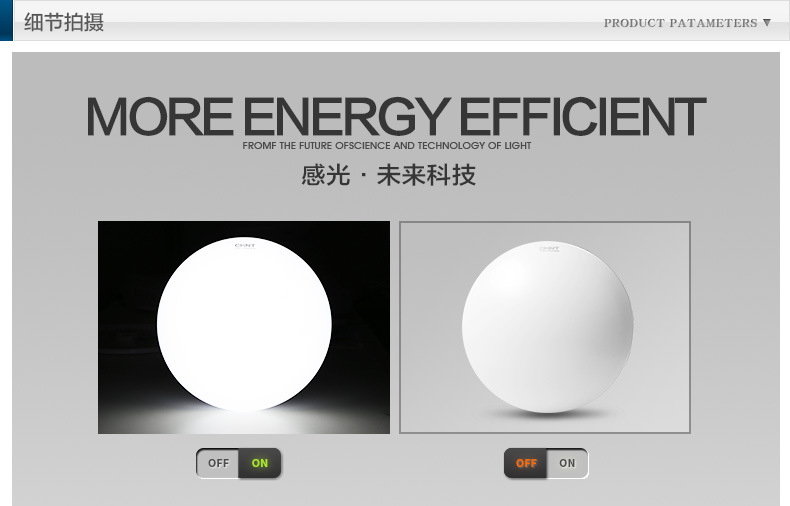Open the lit lamp photo

tap(244, 327)
